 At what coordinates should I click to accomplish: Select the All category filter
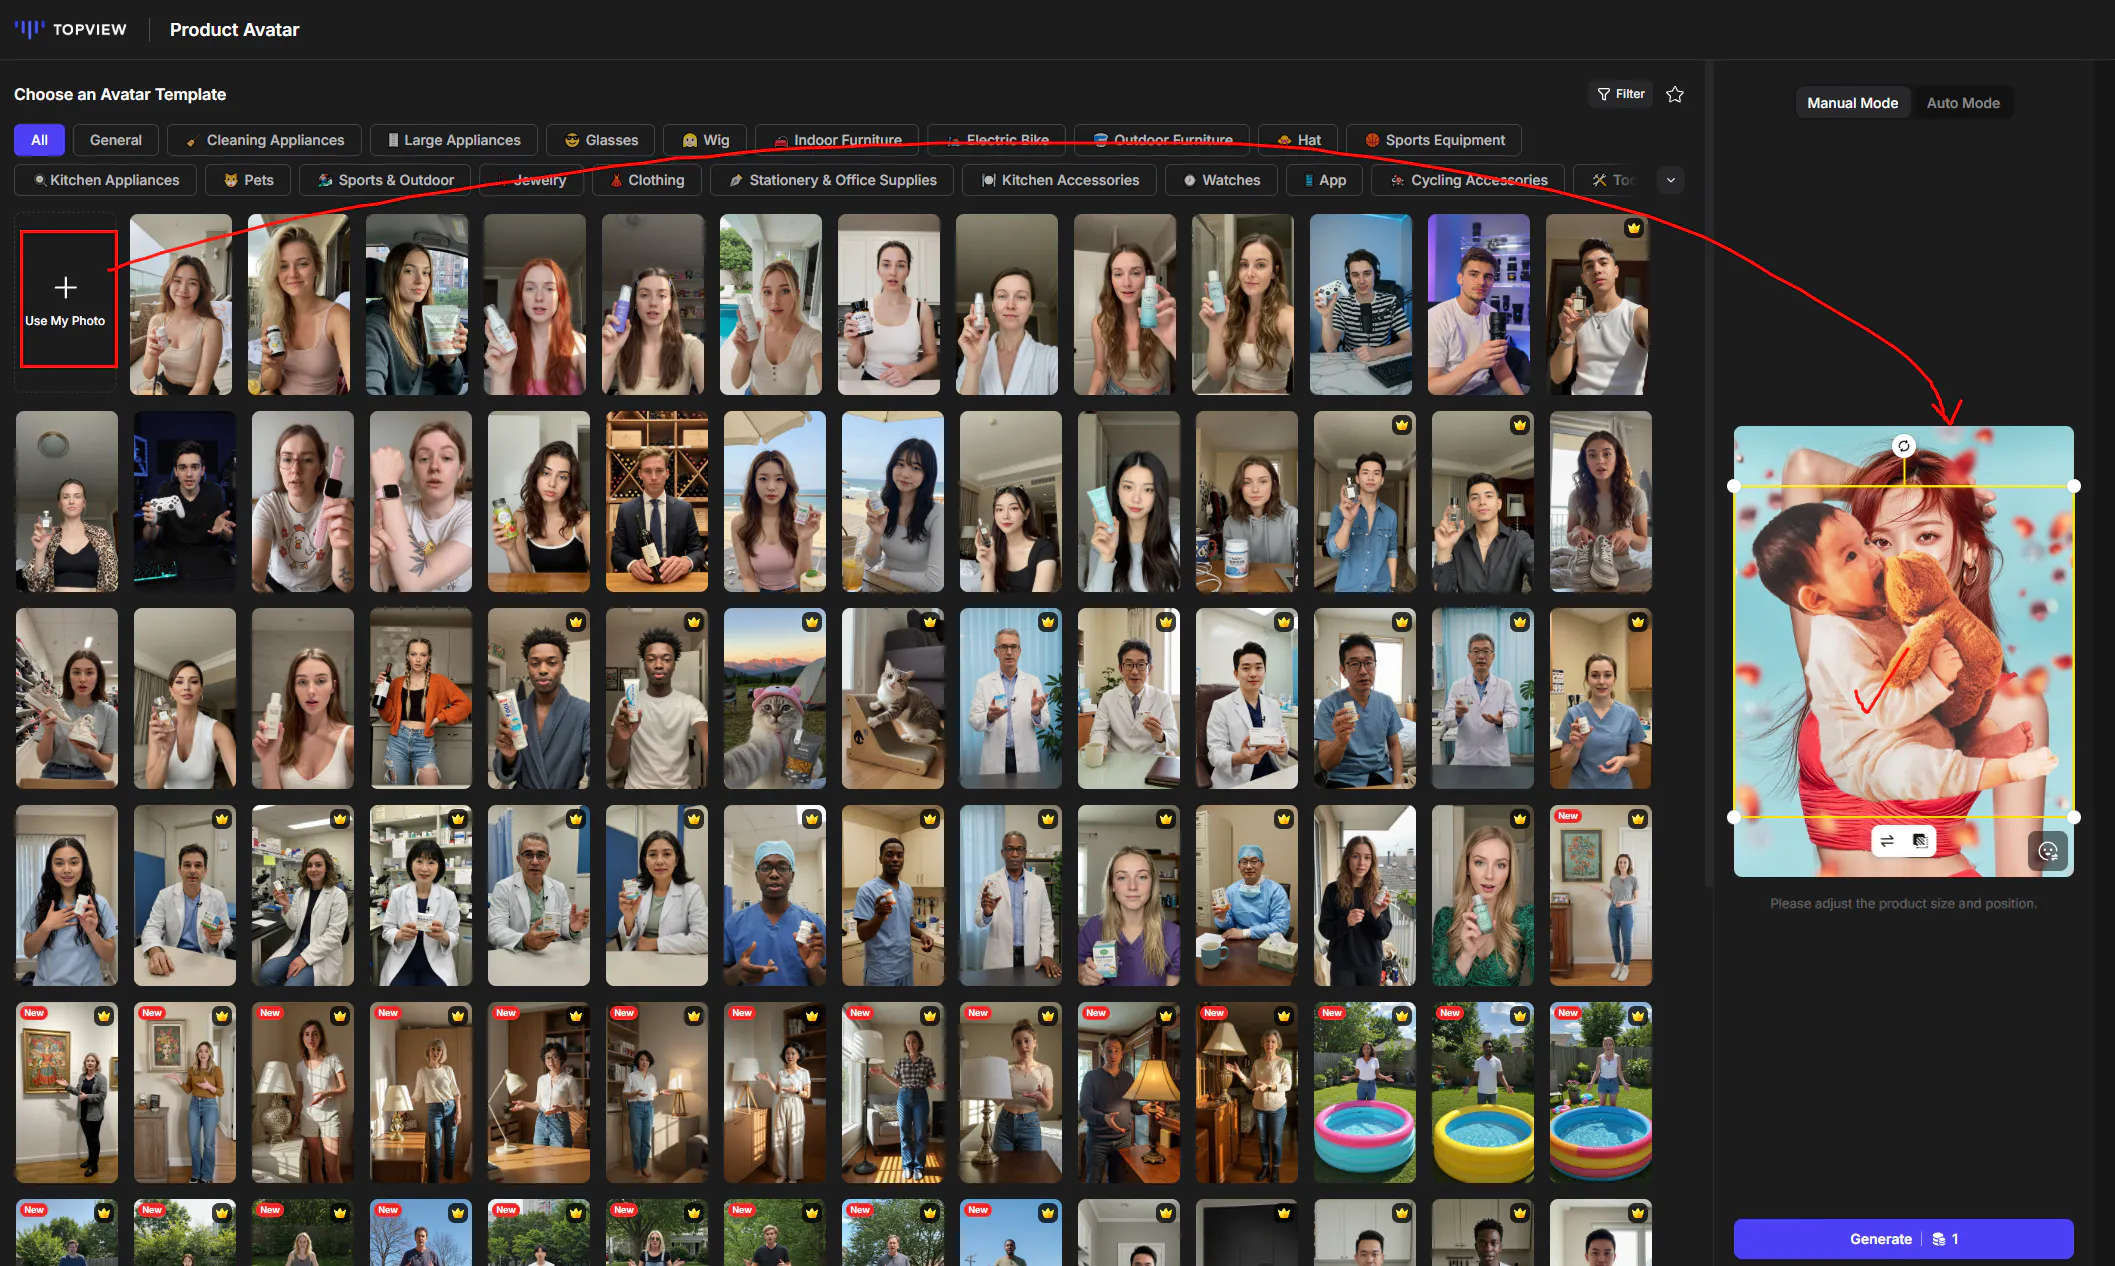click(39, 140)
